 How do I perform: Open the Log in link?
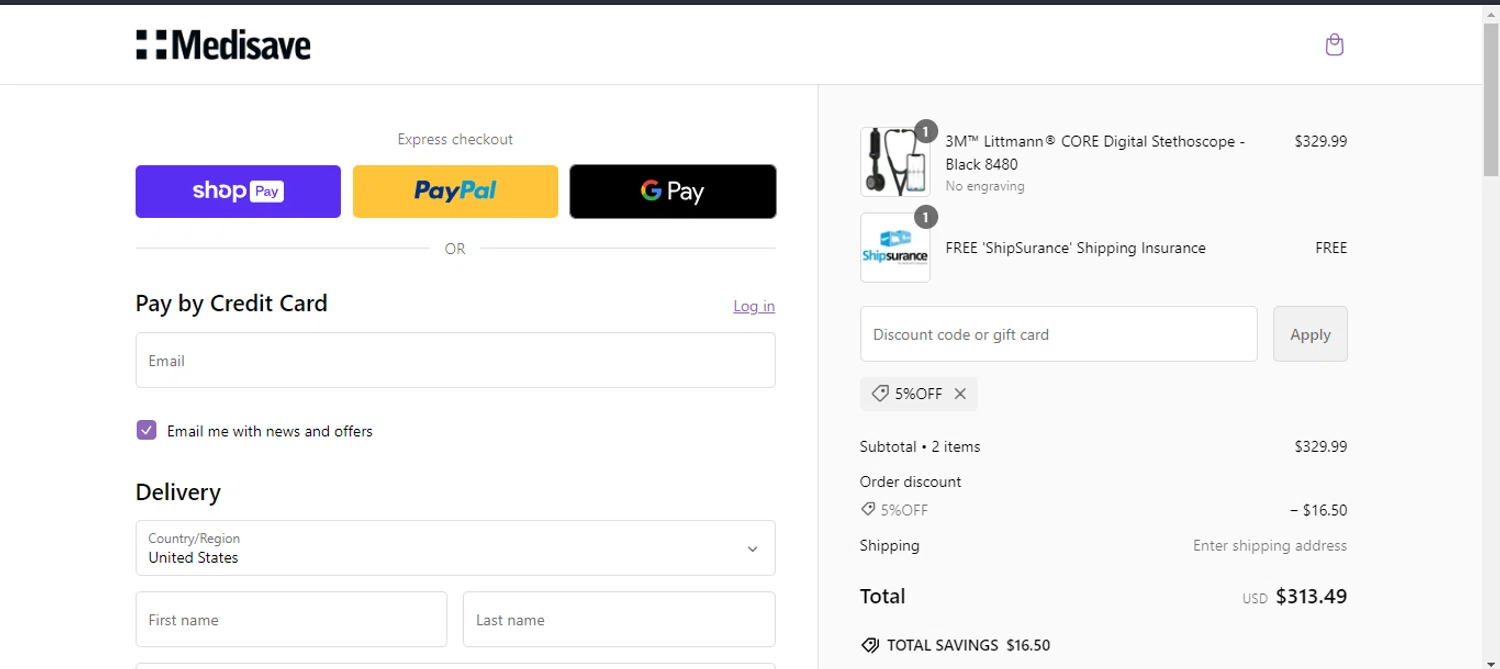tap(754, 306)
